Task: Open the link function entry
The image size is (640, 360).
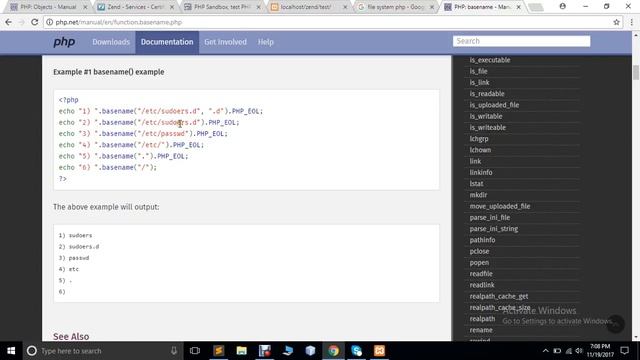Action: tap(475, 161)
